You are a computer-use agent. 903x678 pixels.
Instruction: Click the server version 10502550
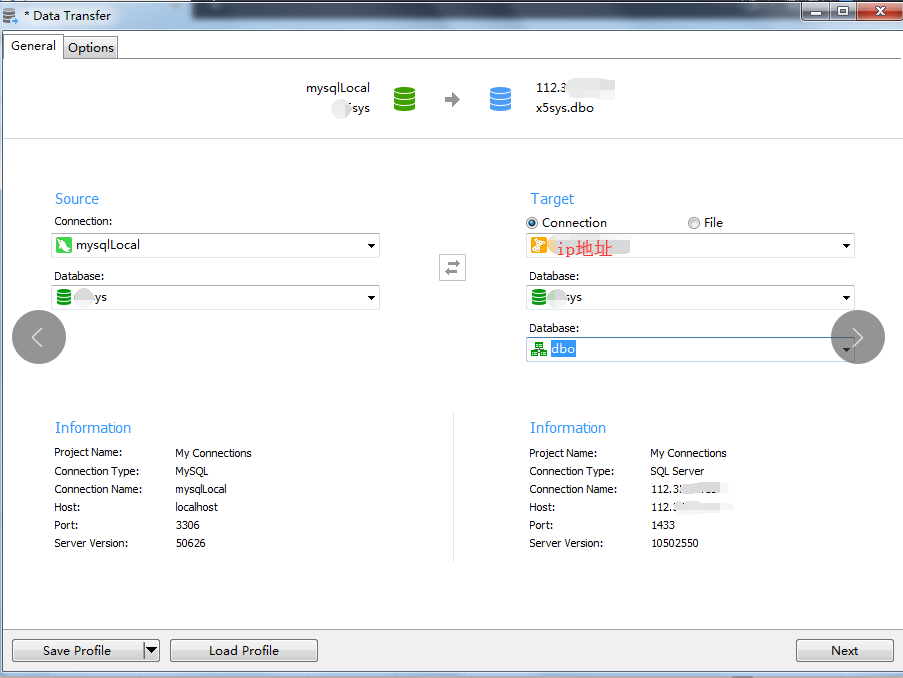coord(674,543)
